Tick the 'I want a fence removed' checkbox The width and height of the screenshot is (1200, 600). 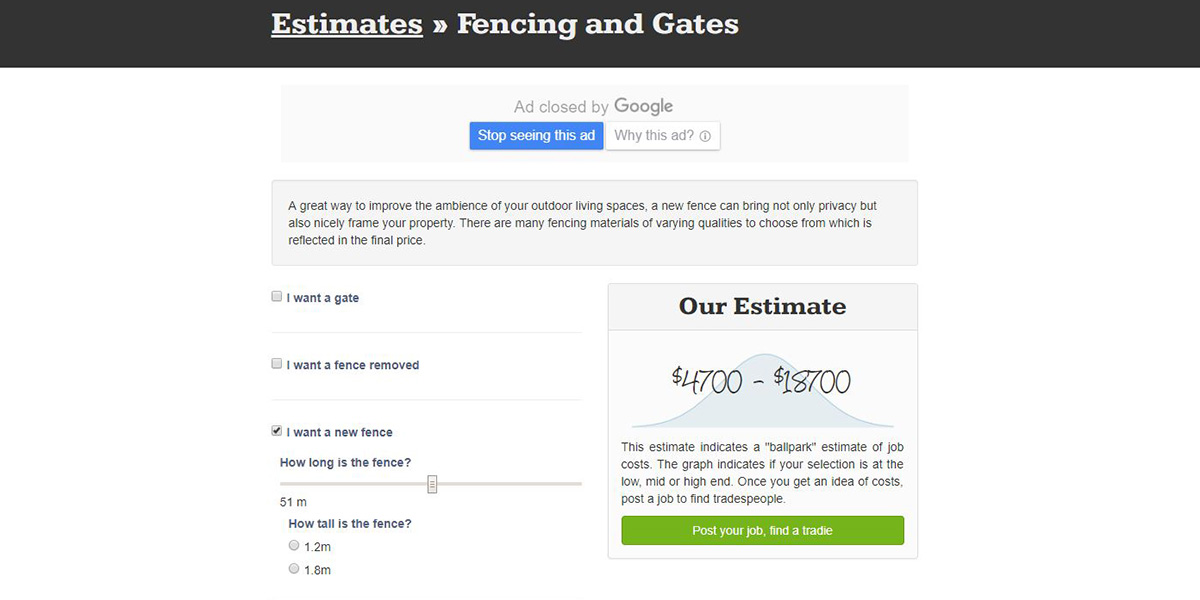[277, 364]
